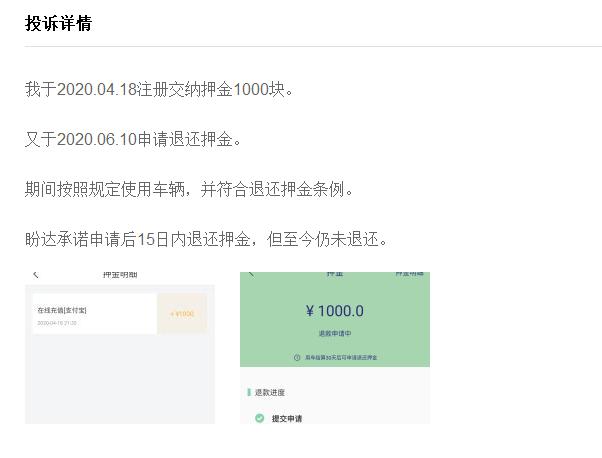Viewport: 602px width, 458px height.
Task: Click the line mentioning 2020.04.18 registration
Action: pyautogui.click(x=160, y=89)
